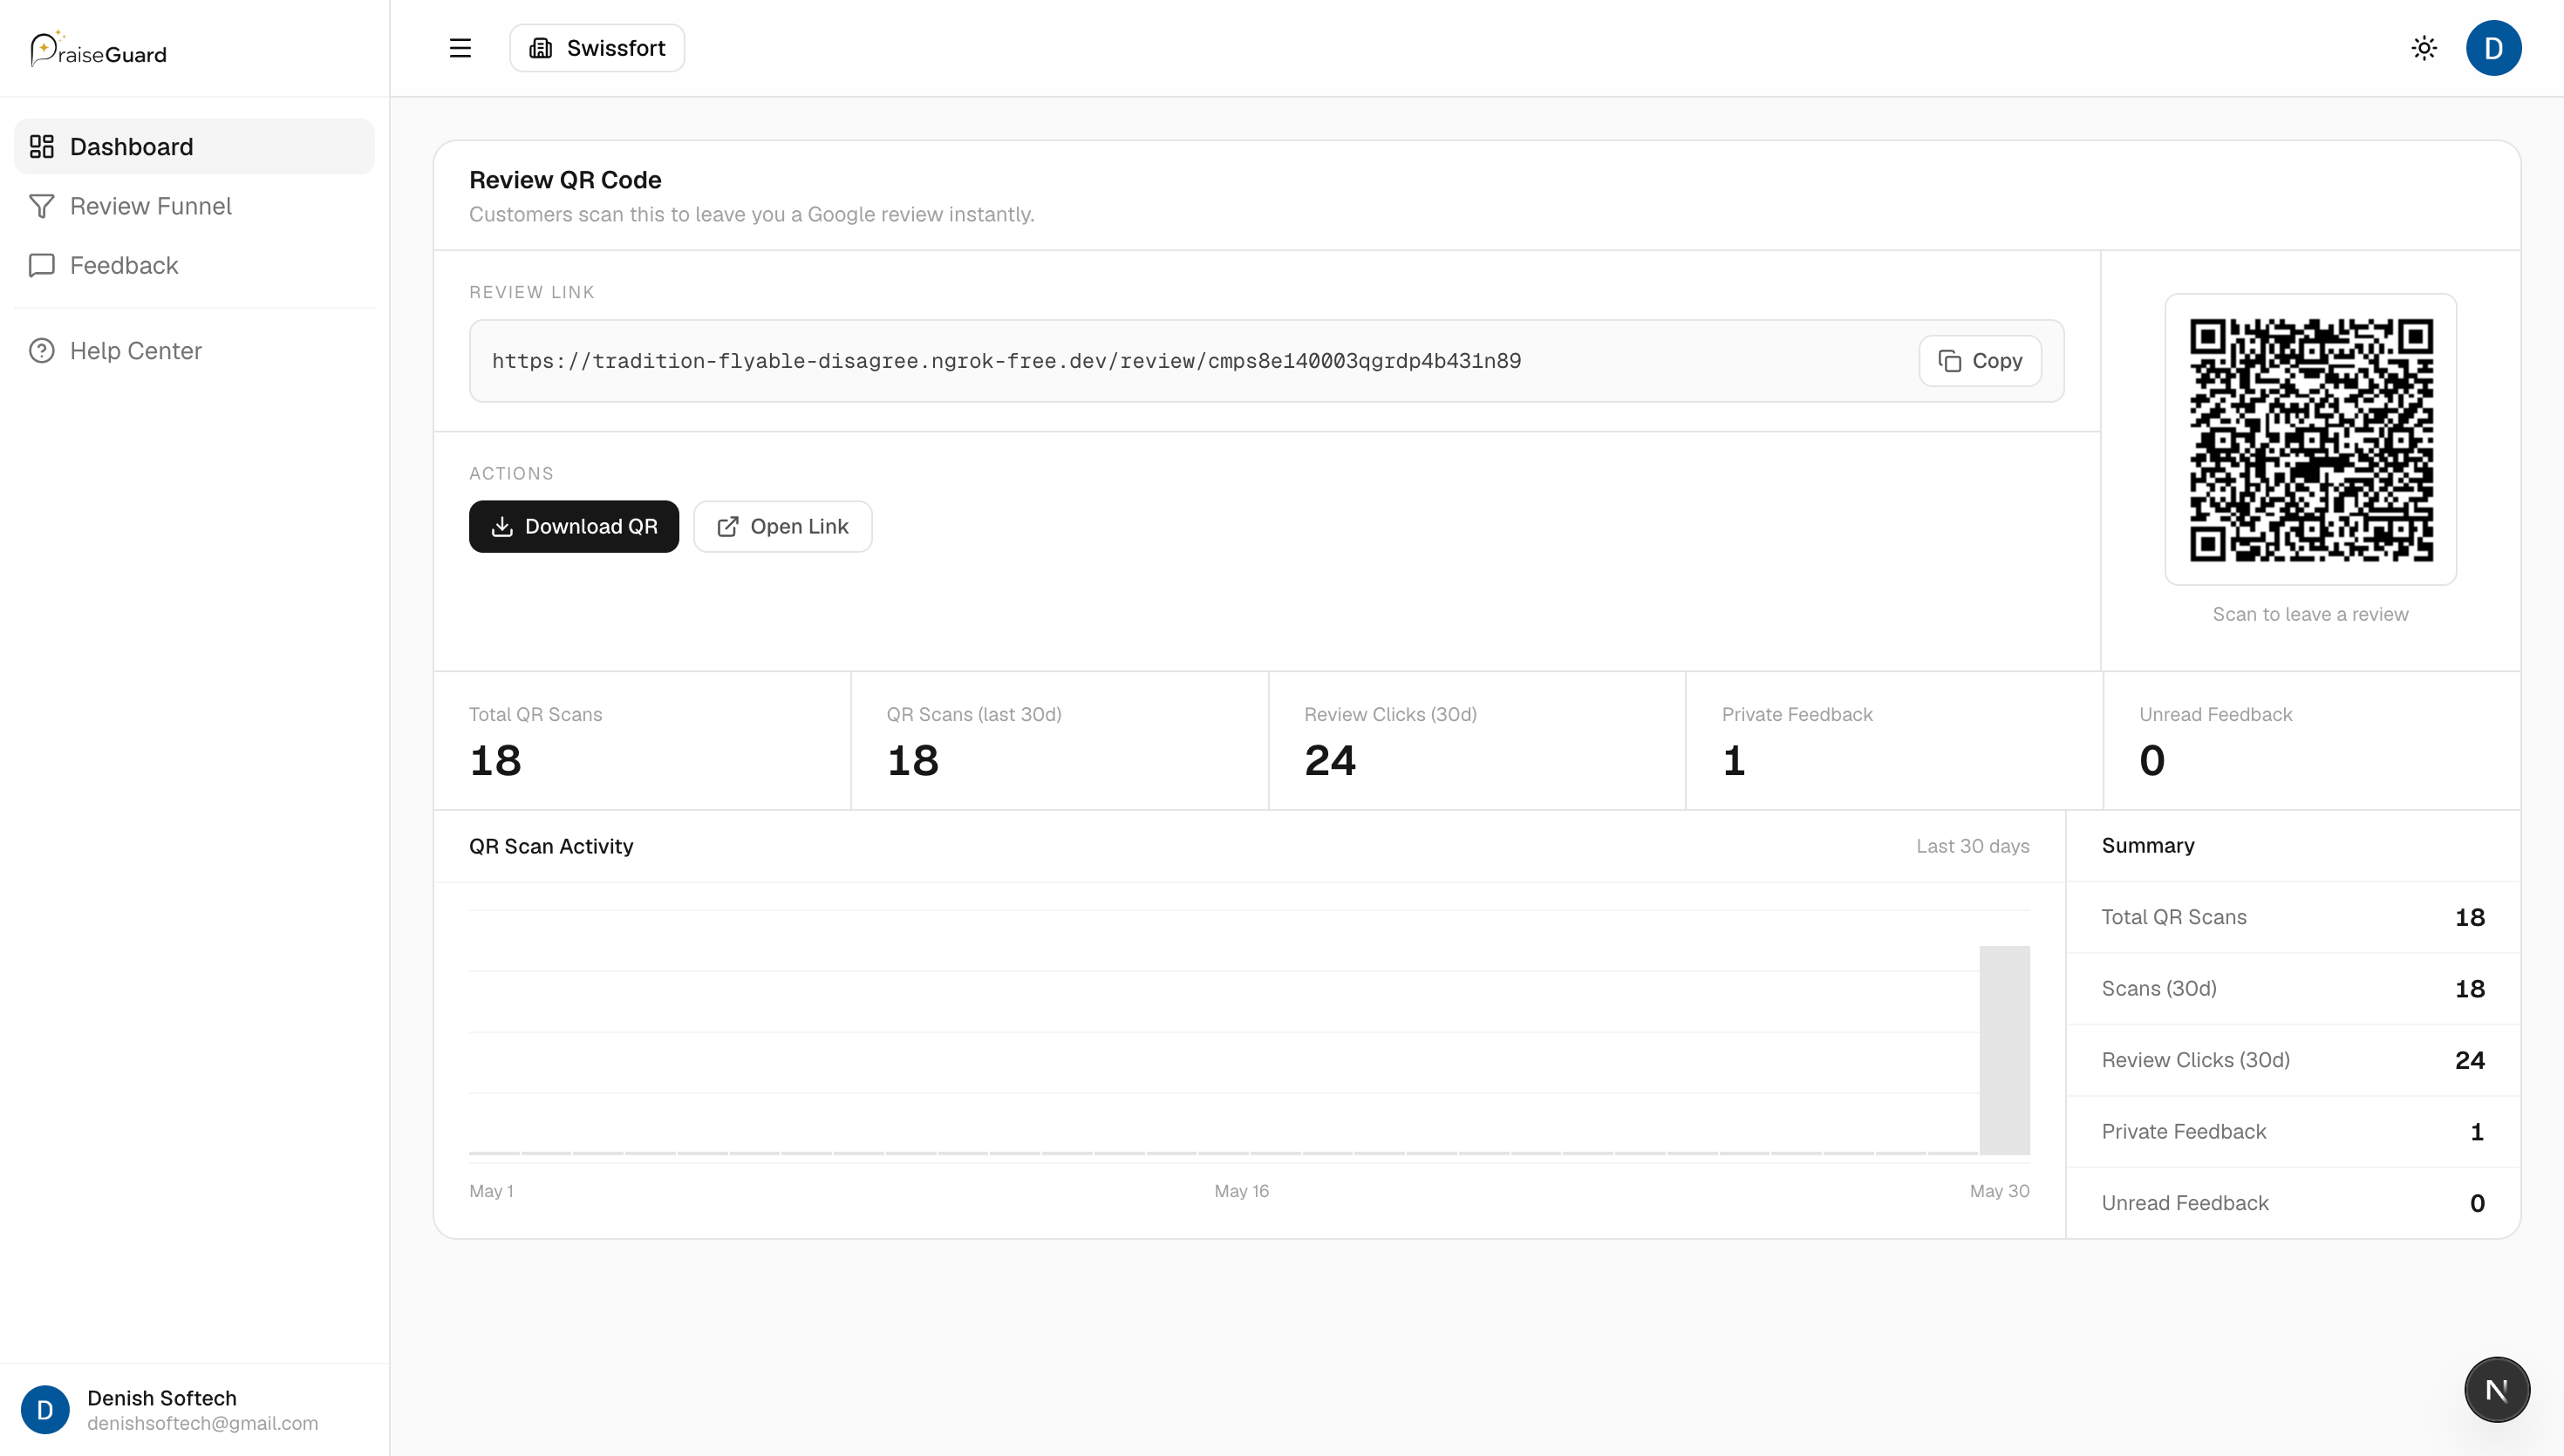Click the Dashboard grid icon
2564x1456 pixels.
(42, 147)
